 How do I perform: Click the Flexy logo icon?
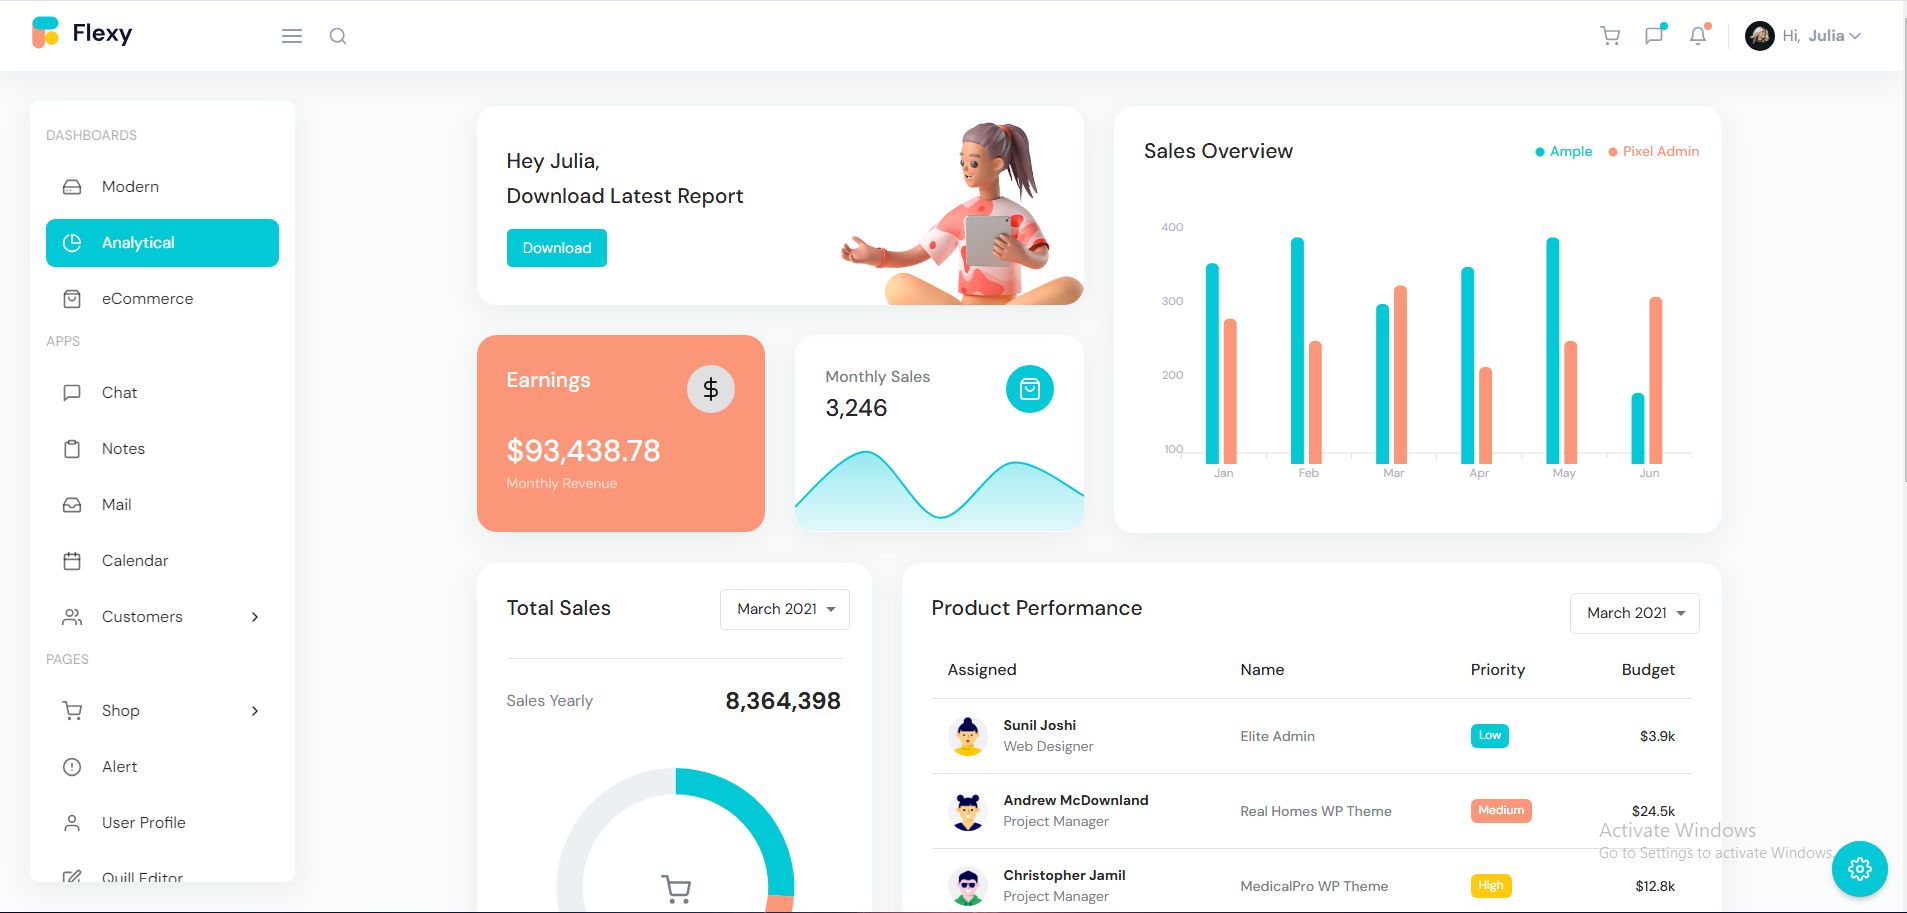pyautogui.click(x=45, y=33)
